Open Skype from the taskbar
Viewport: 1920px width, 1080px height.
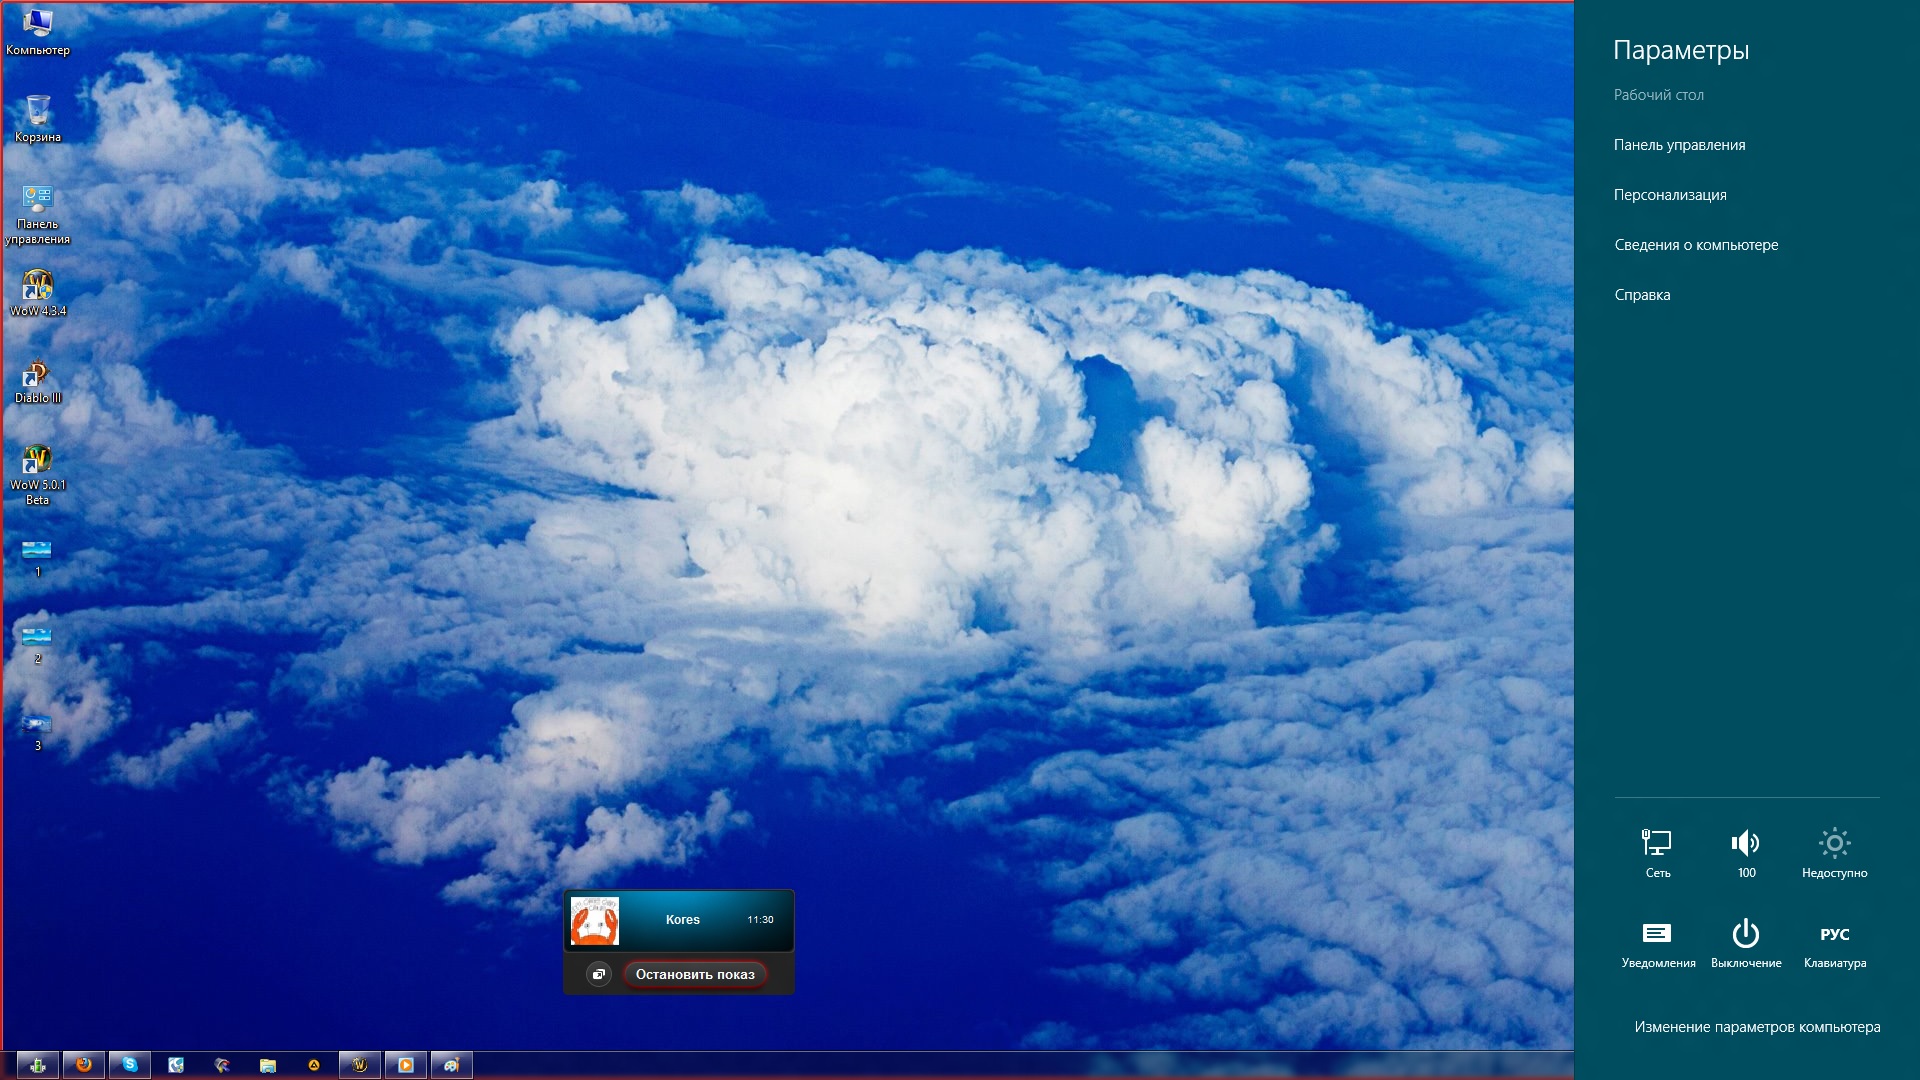tap(130, 1065)
